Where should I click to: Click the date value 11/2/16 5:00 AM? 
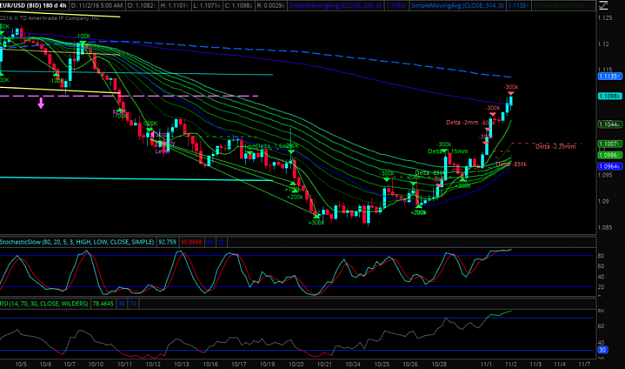point(97,6)
